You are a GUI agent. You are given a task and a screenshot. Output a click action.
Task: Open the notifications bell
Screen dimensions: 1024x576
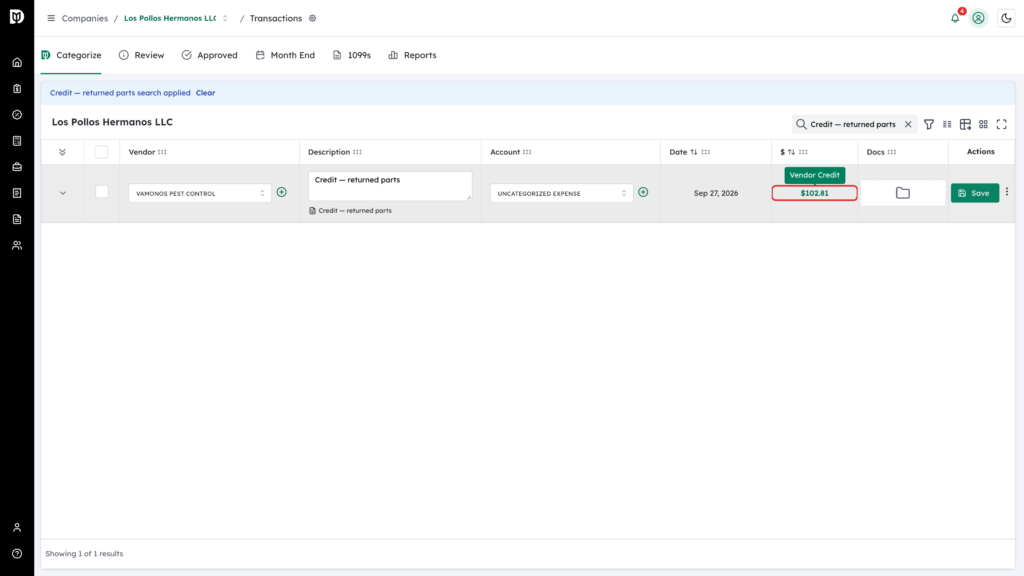(955, 18)
